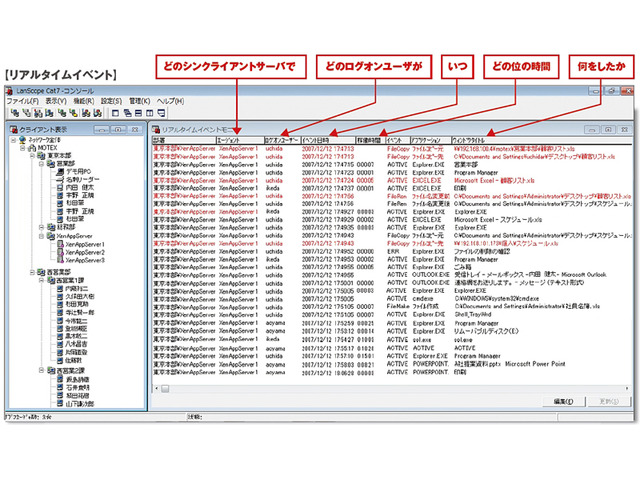The width and height of the screenshot is (640, 480).
Task: Click the server icon beside XenAppServer3
Action: point(60,260)
